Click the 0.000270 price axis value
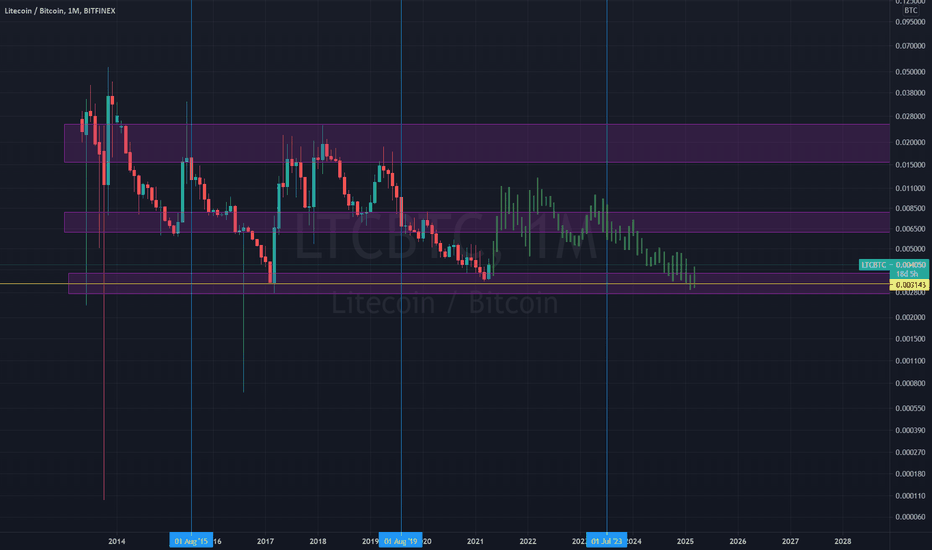932x550 pixels. click(911, 452)
